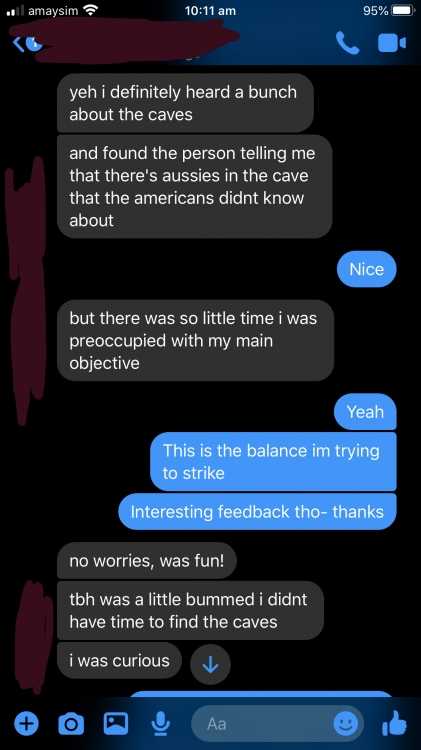421x750 pixels.
Task: Jump to latest messages with down arrow
Action: click(x=210, y=664)
